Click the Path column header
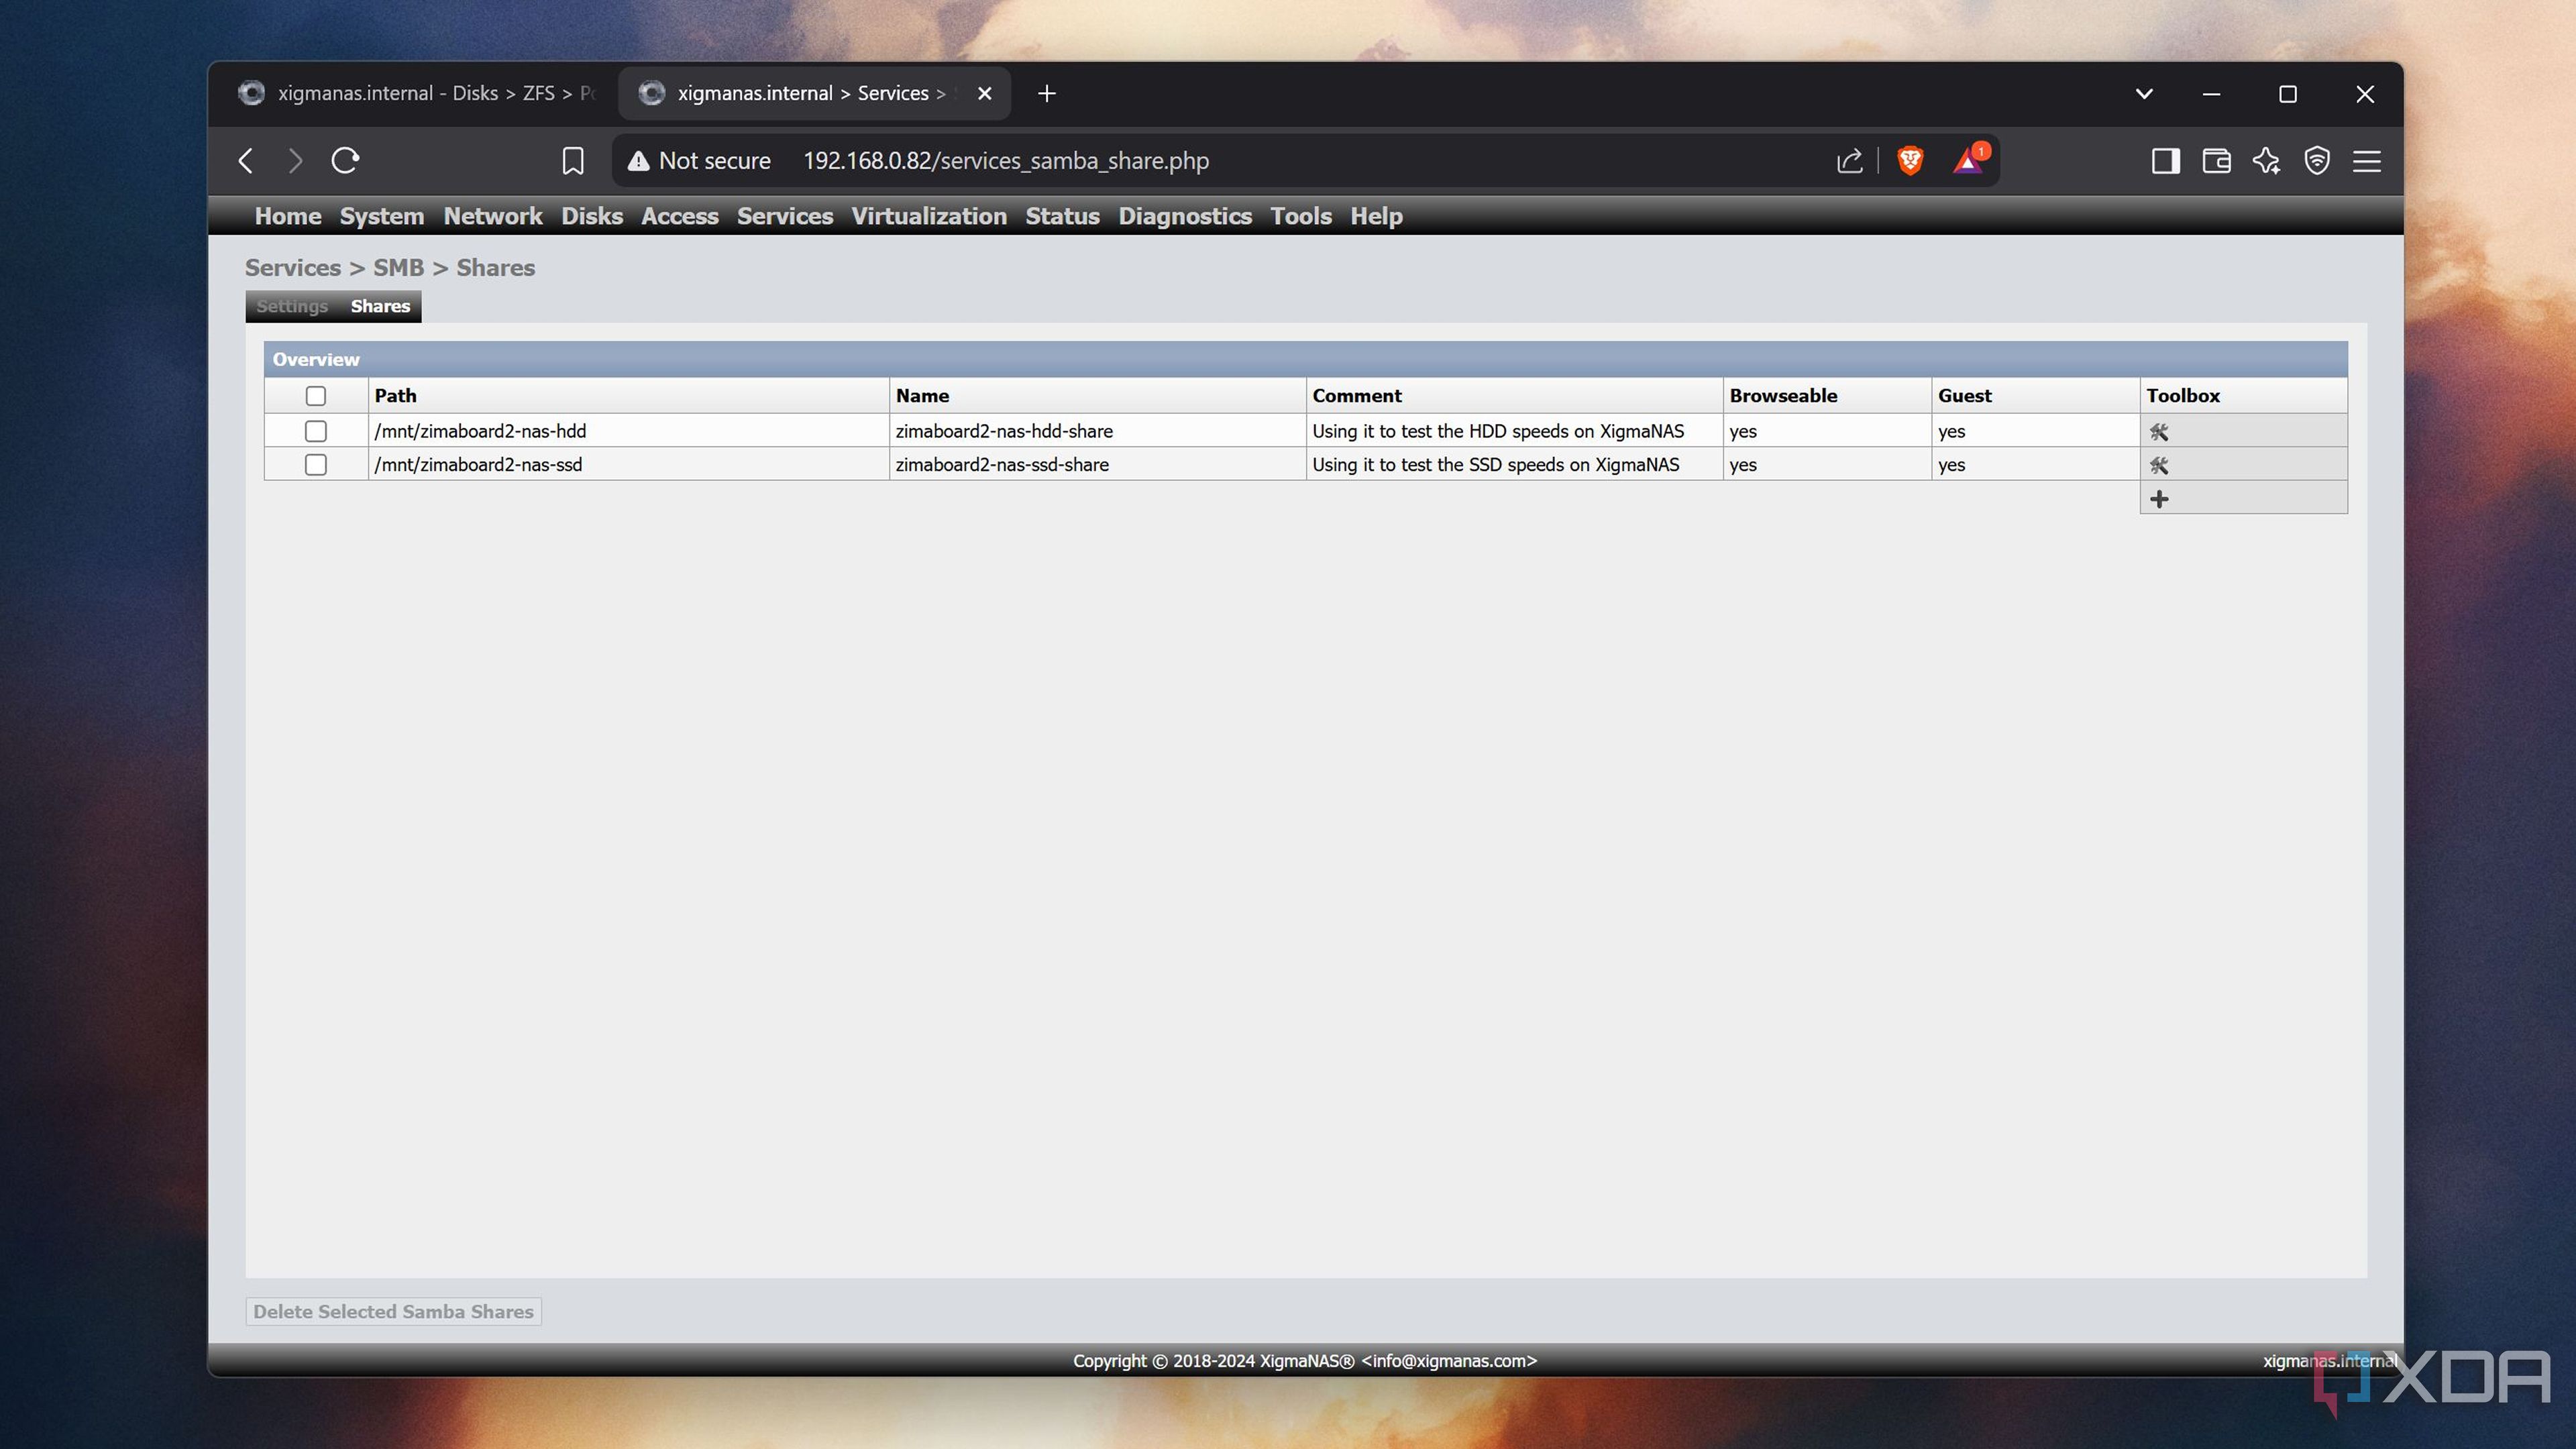The height and width of the screenshot is (1449, 2576). click(628, 396)
